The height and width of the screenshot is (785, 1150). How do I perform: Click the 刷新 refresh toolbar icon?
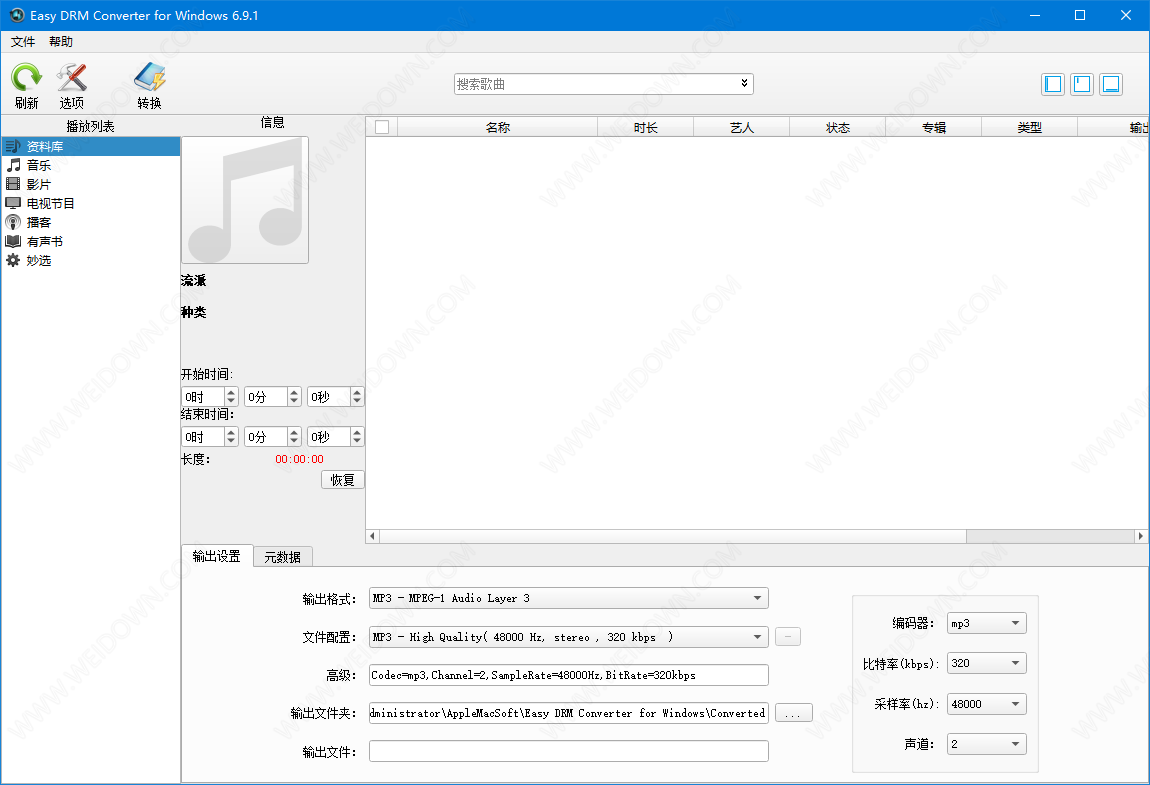coord(26,86)
